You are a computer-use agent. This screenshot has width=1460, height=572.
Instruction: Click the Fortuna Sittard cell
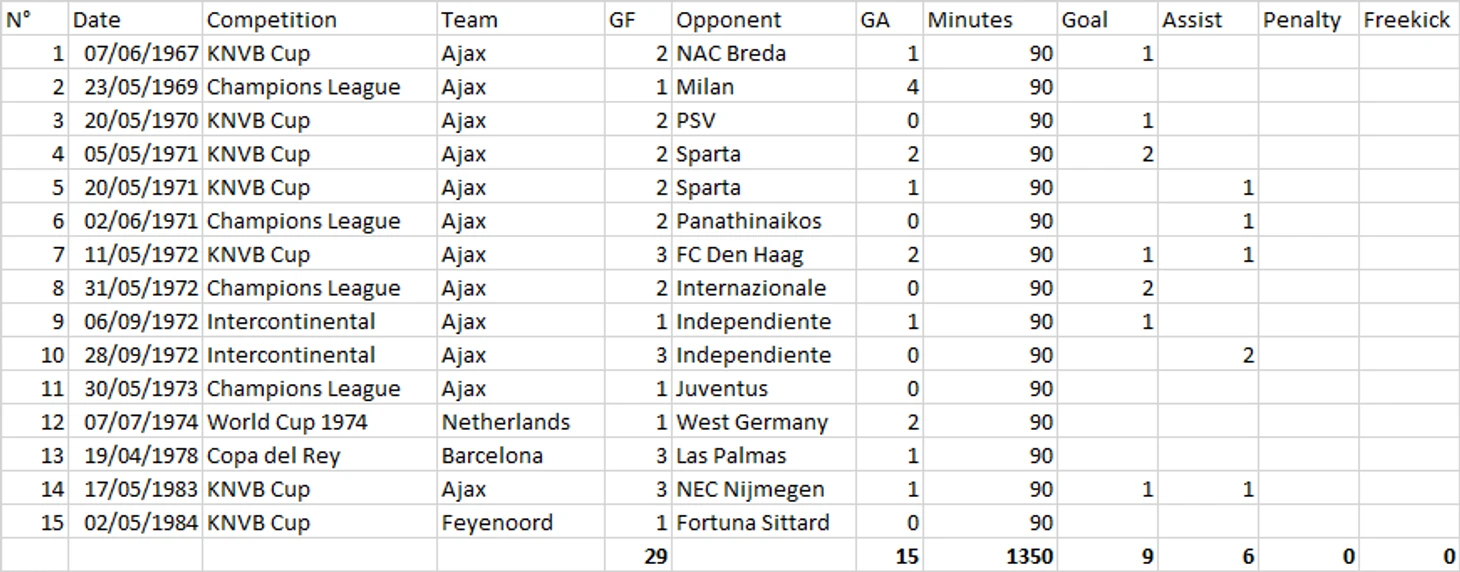764,523
